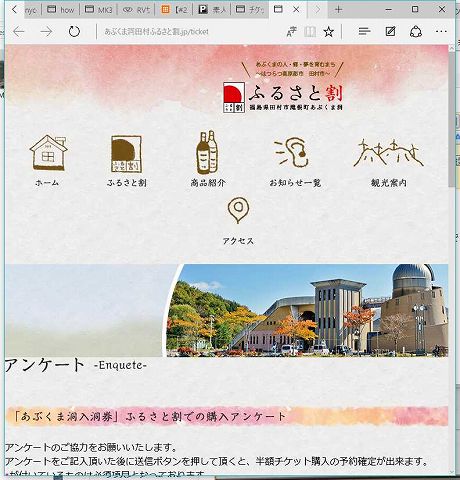Switch to the 'how' tab
This screenshot has height=480, width=460.
pos(61,10)
